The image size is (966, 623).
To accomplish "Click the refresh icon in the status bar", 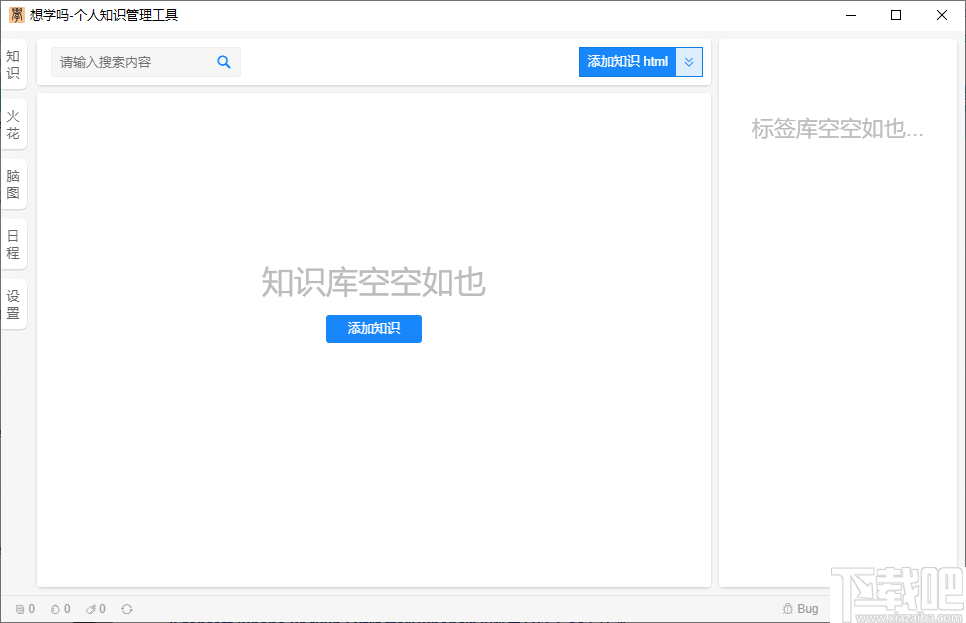I will pos(127,608).
